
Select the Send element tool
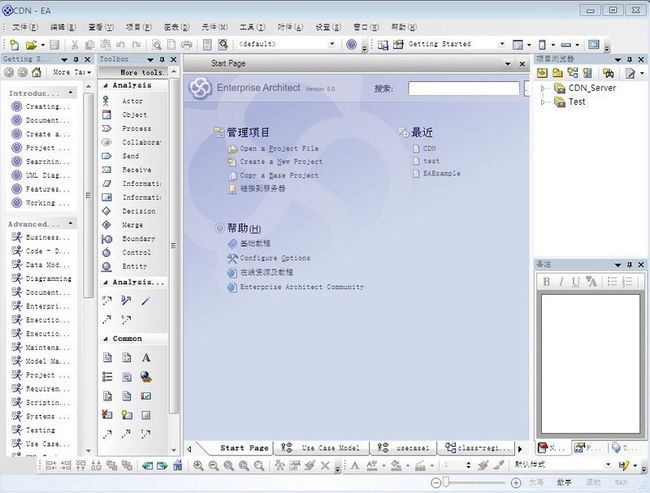(132, 156)
